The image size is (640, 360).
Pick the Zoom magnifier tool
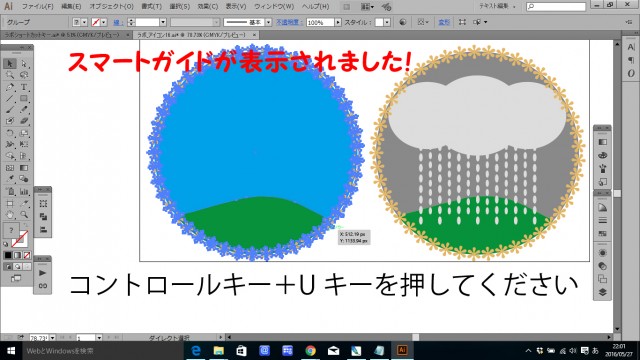24,215
